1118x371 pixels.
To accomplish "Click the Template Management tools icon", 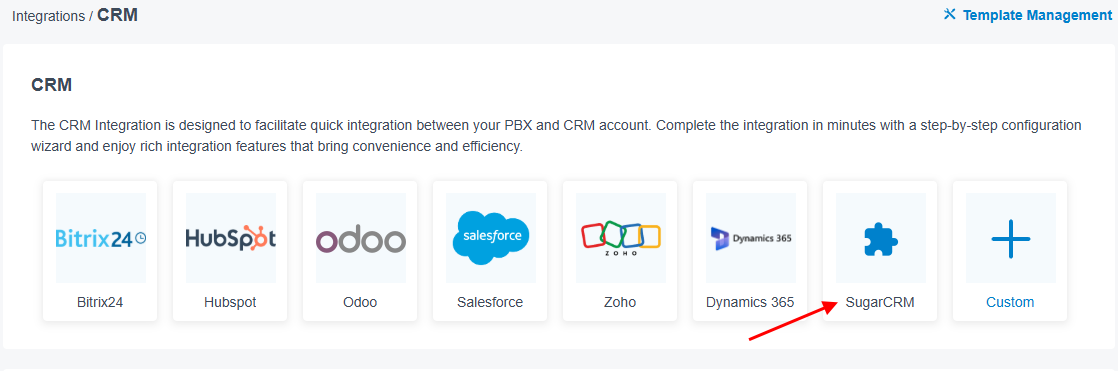I will pyautogui.click(x=949, y=14).
